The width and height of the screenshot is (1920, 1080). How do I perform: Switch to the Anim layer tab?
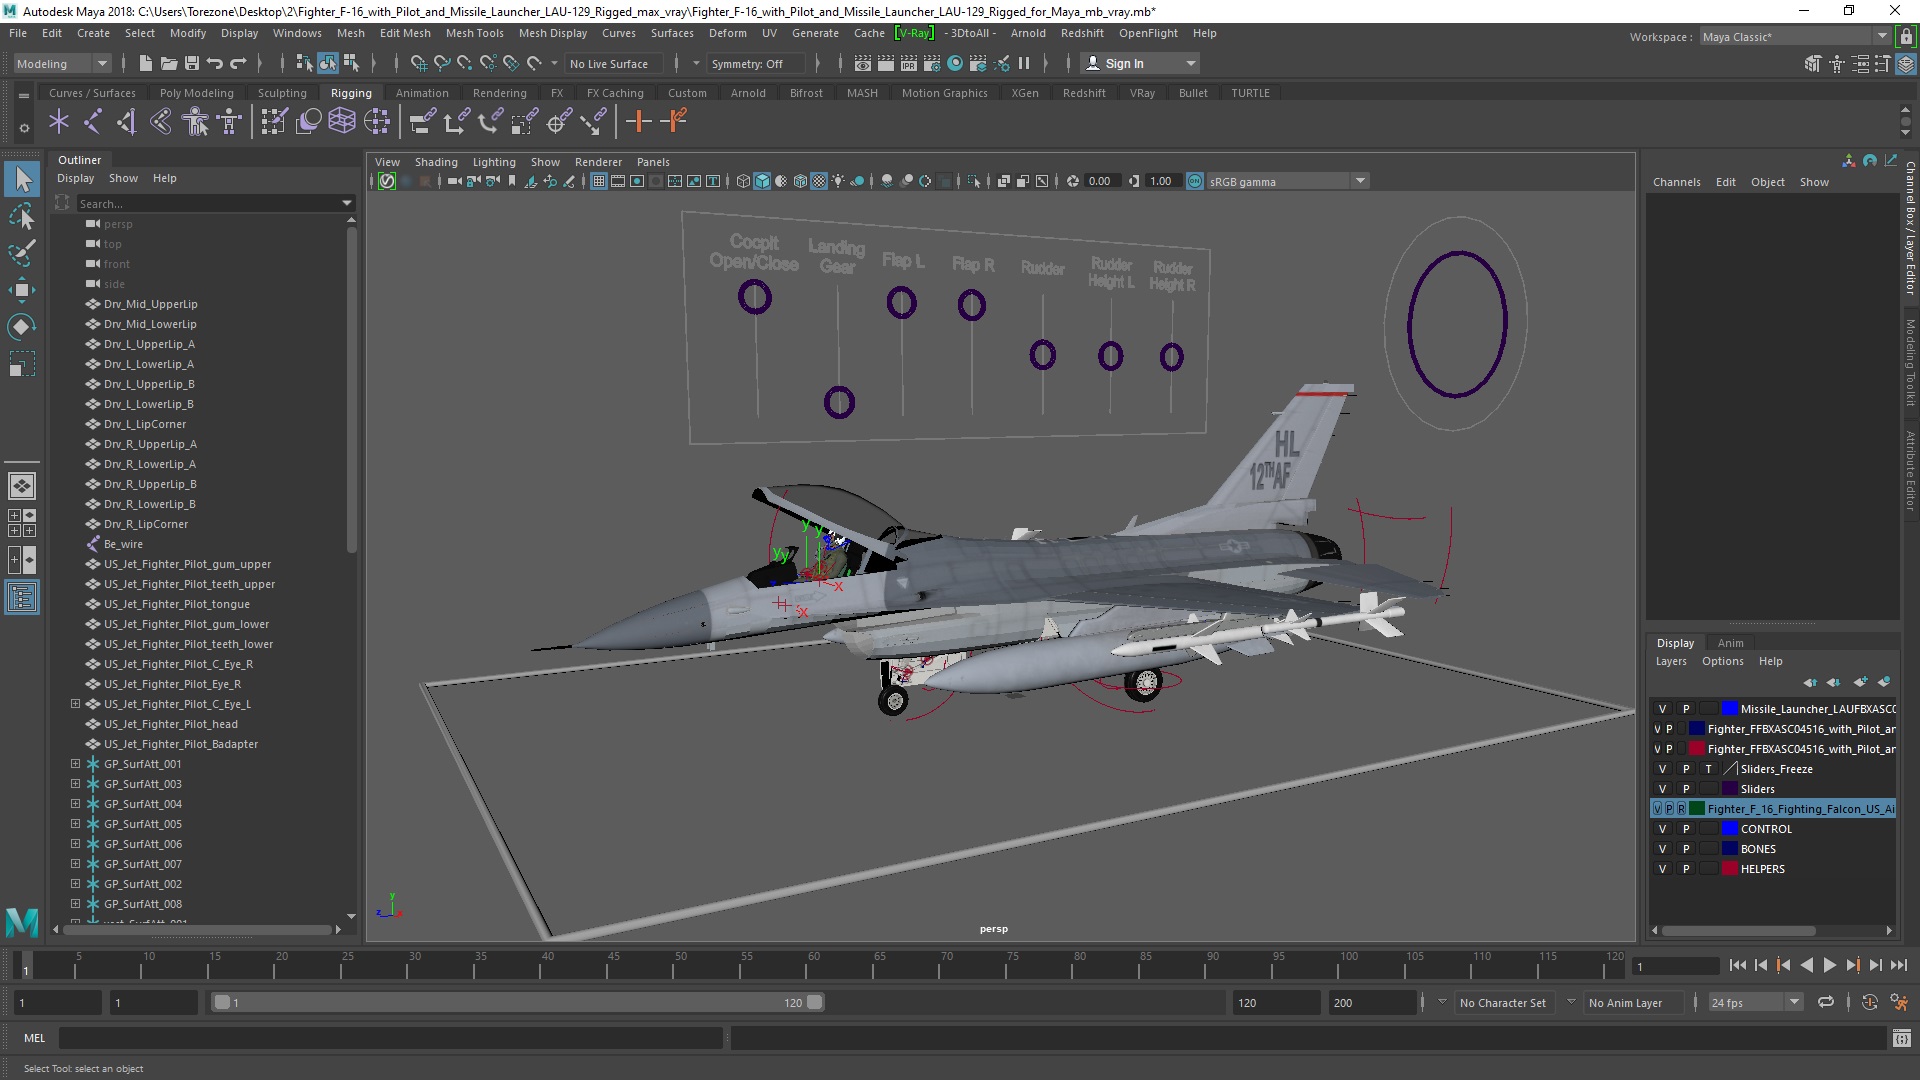1730,643
